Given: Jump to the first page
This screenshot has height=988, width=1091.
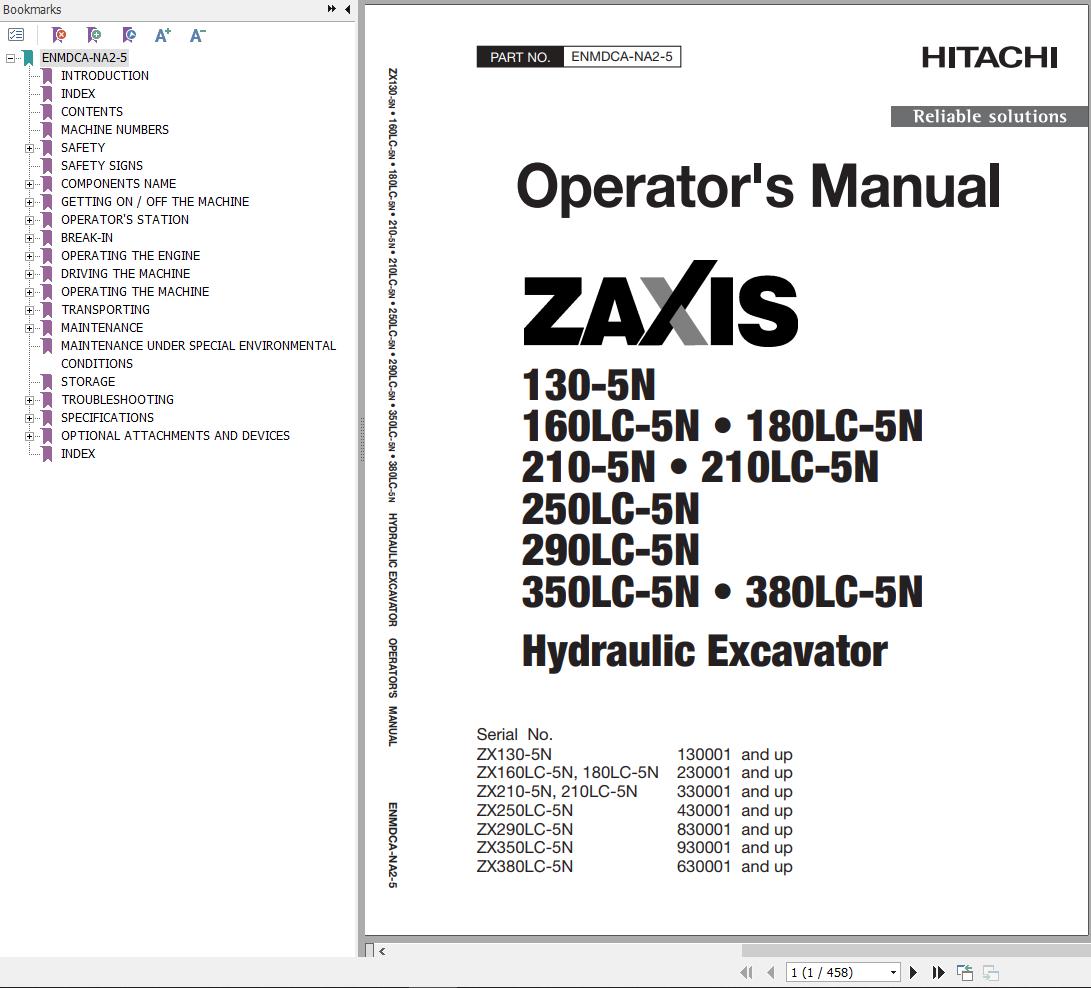Looking at the screenshot, I should [x=746, y=972].
